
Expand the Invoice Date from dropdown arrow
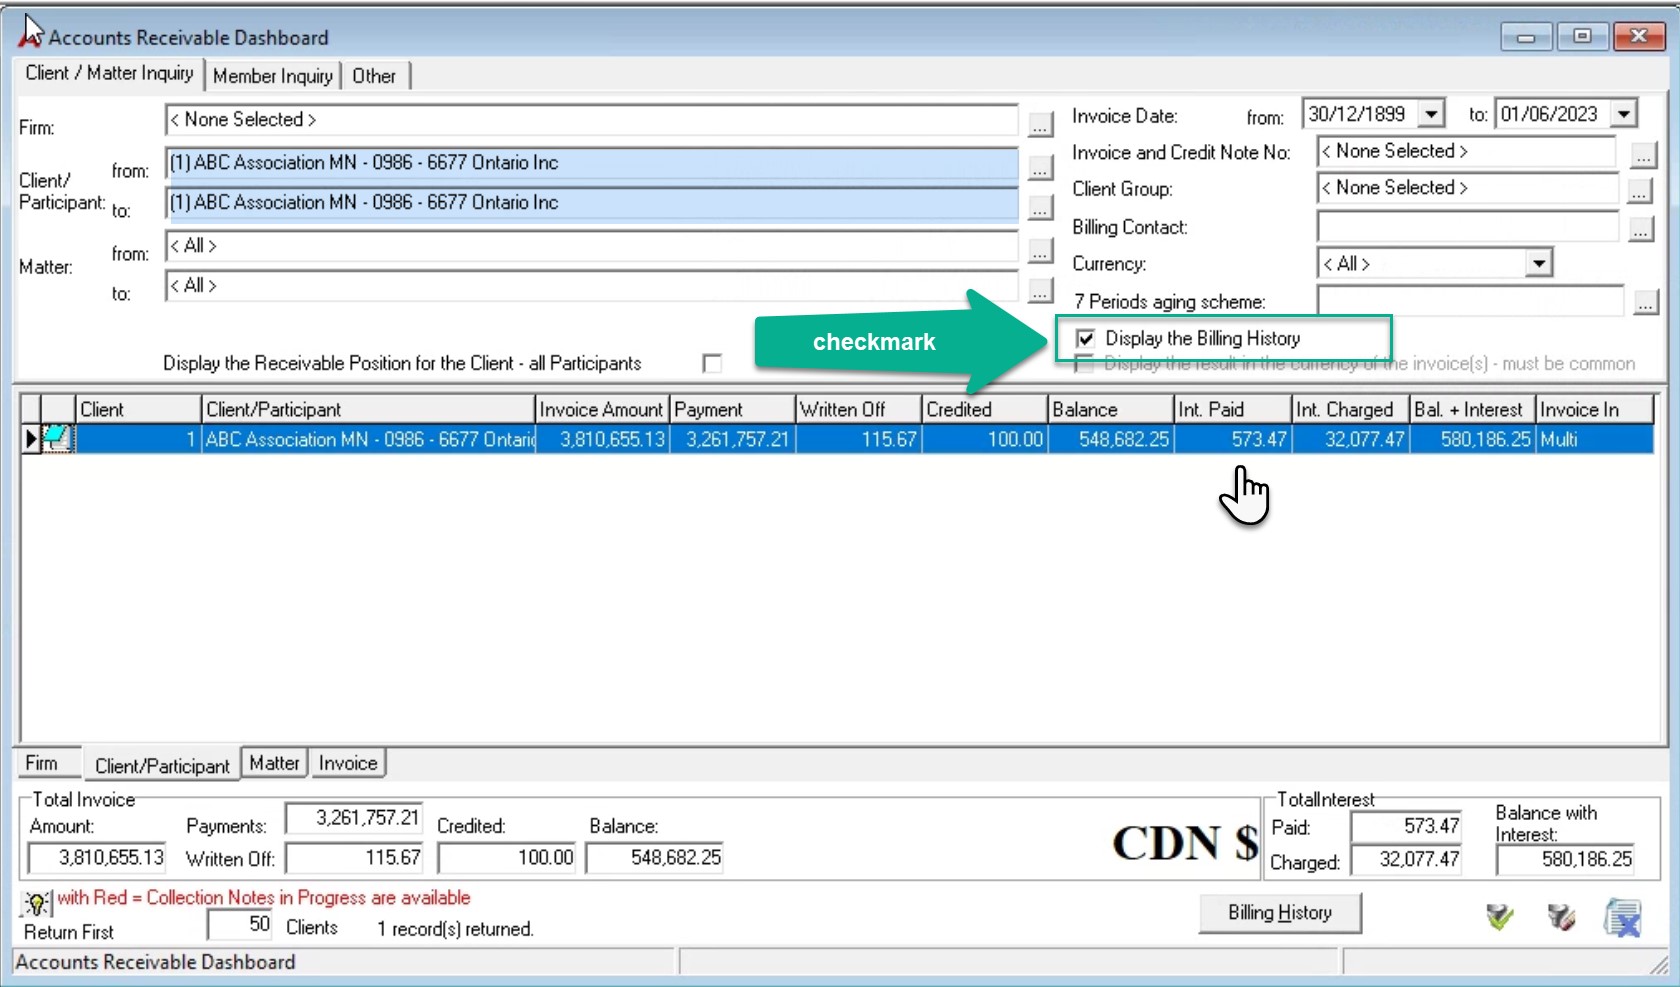point(1432,114)
